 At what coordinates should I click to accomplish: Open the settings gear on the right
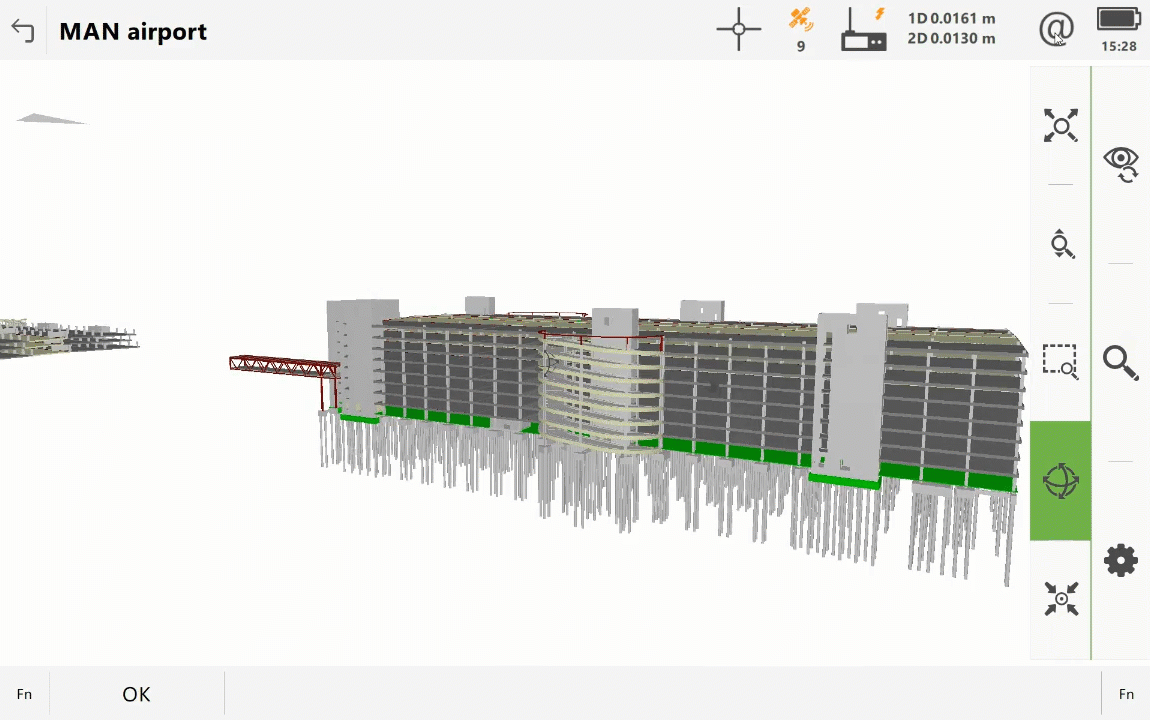[1121, 560]
